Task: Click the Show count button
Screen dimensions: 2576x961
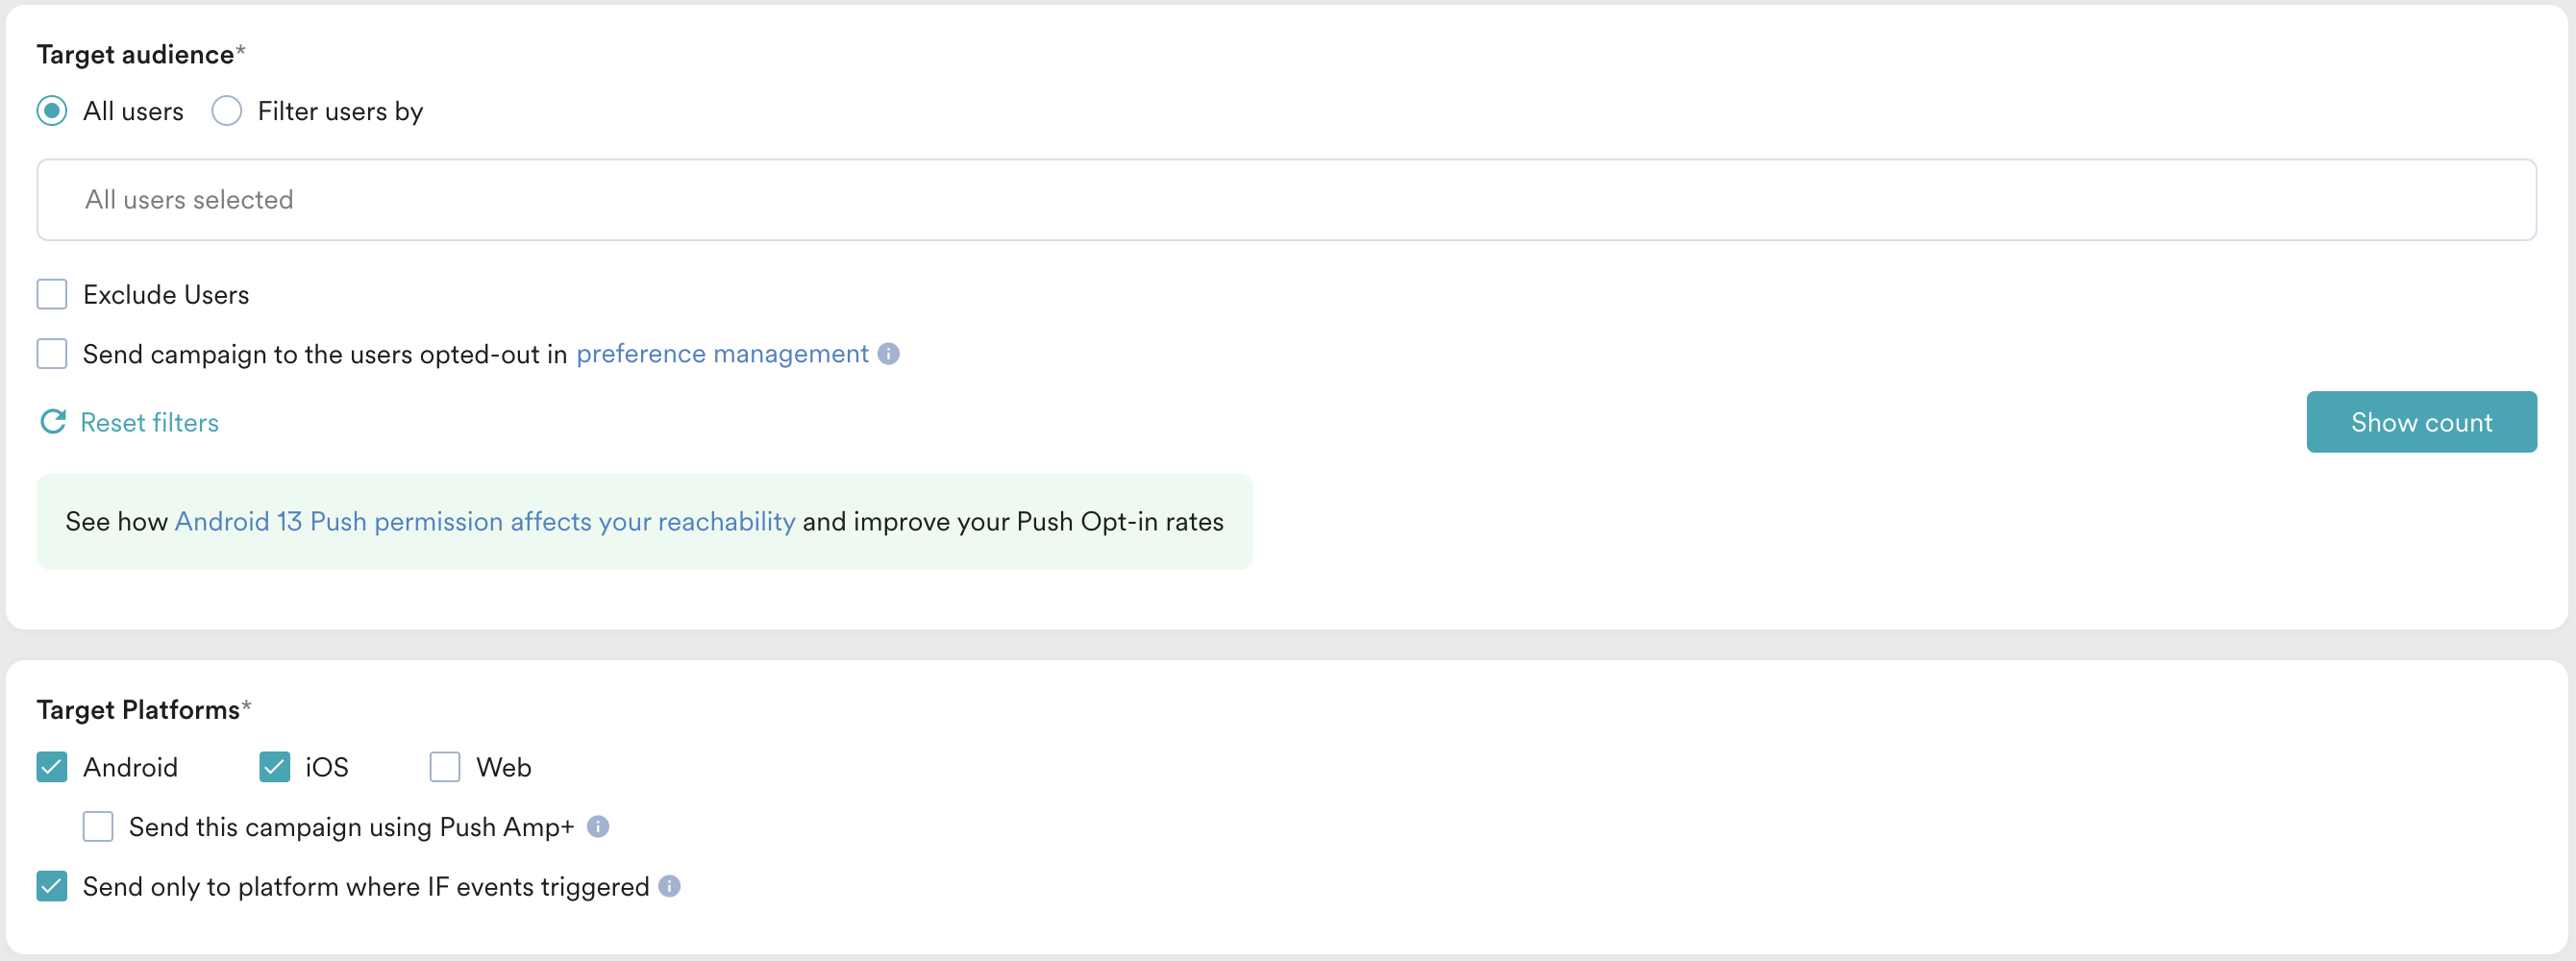Action: click(2421, 422)
